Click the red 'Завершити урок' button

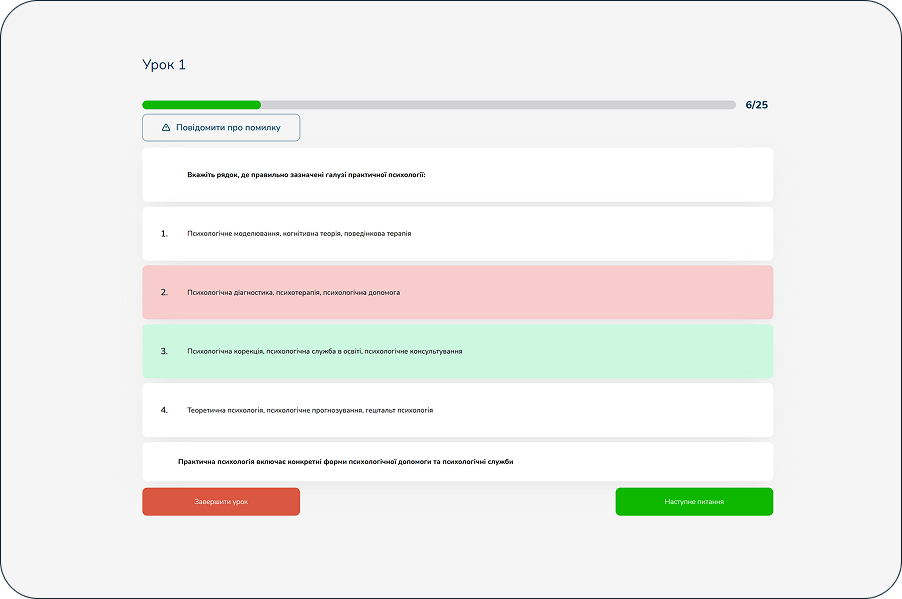click(221, 502)
